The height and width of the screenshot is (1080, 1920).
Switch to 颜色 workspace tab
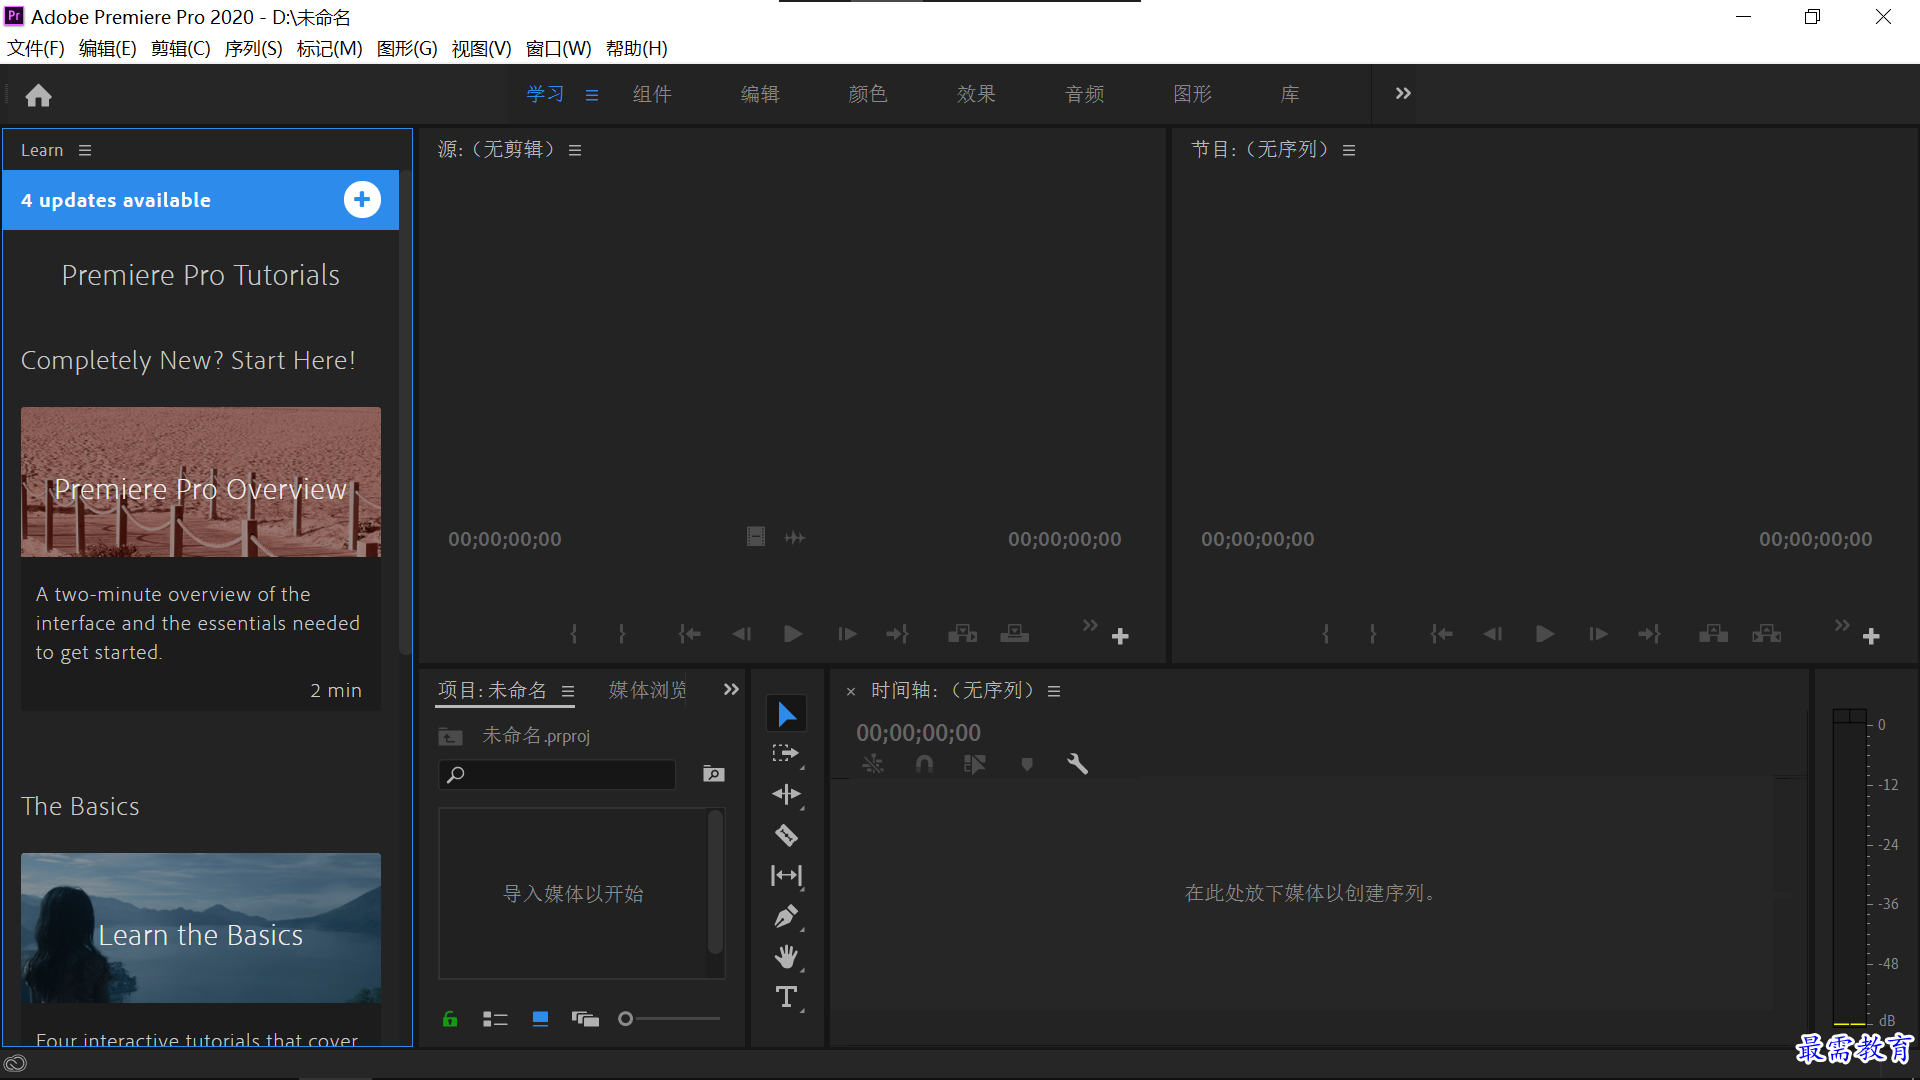pos(868,94)
